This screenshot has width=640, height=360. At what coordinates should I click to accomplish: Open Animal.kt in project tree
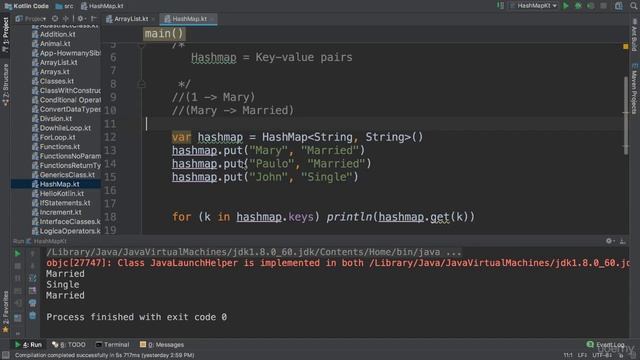point(55,44)
